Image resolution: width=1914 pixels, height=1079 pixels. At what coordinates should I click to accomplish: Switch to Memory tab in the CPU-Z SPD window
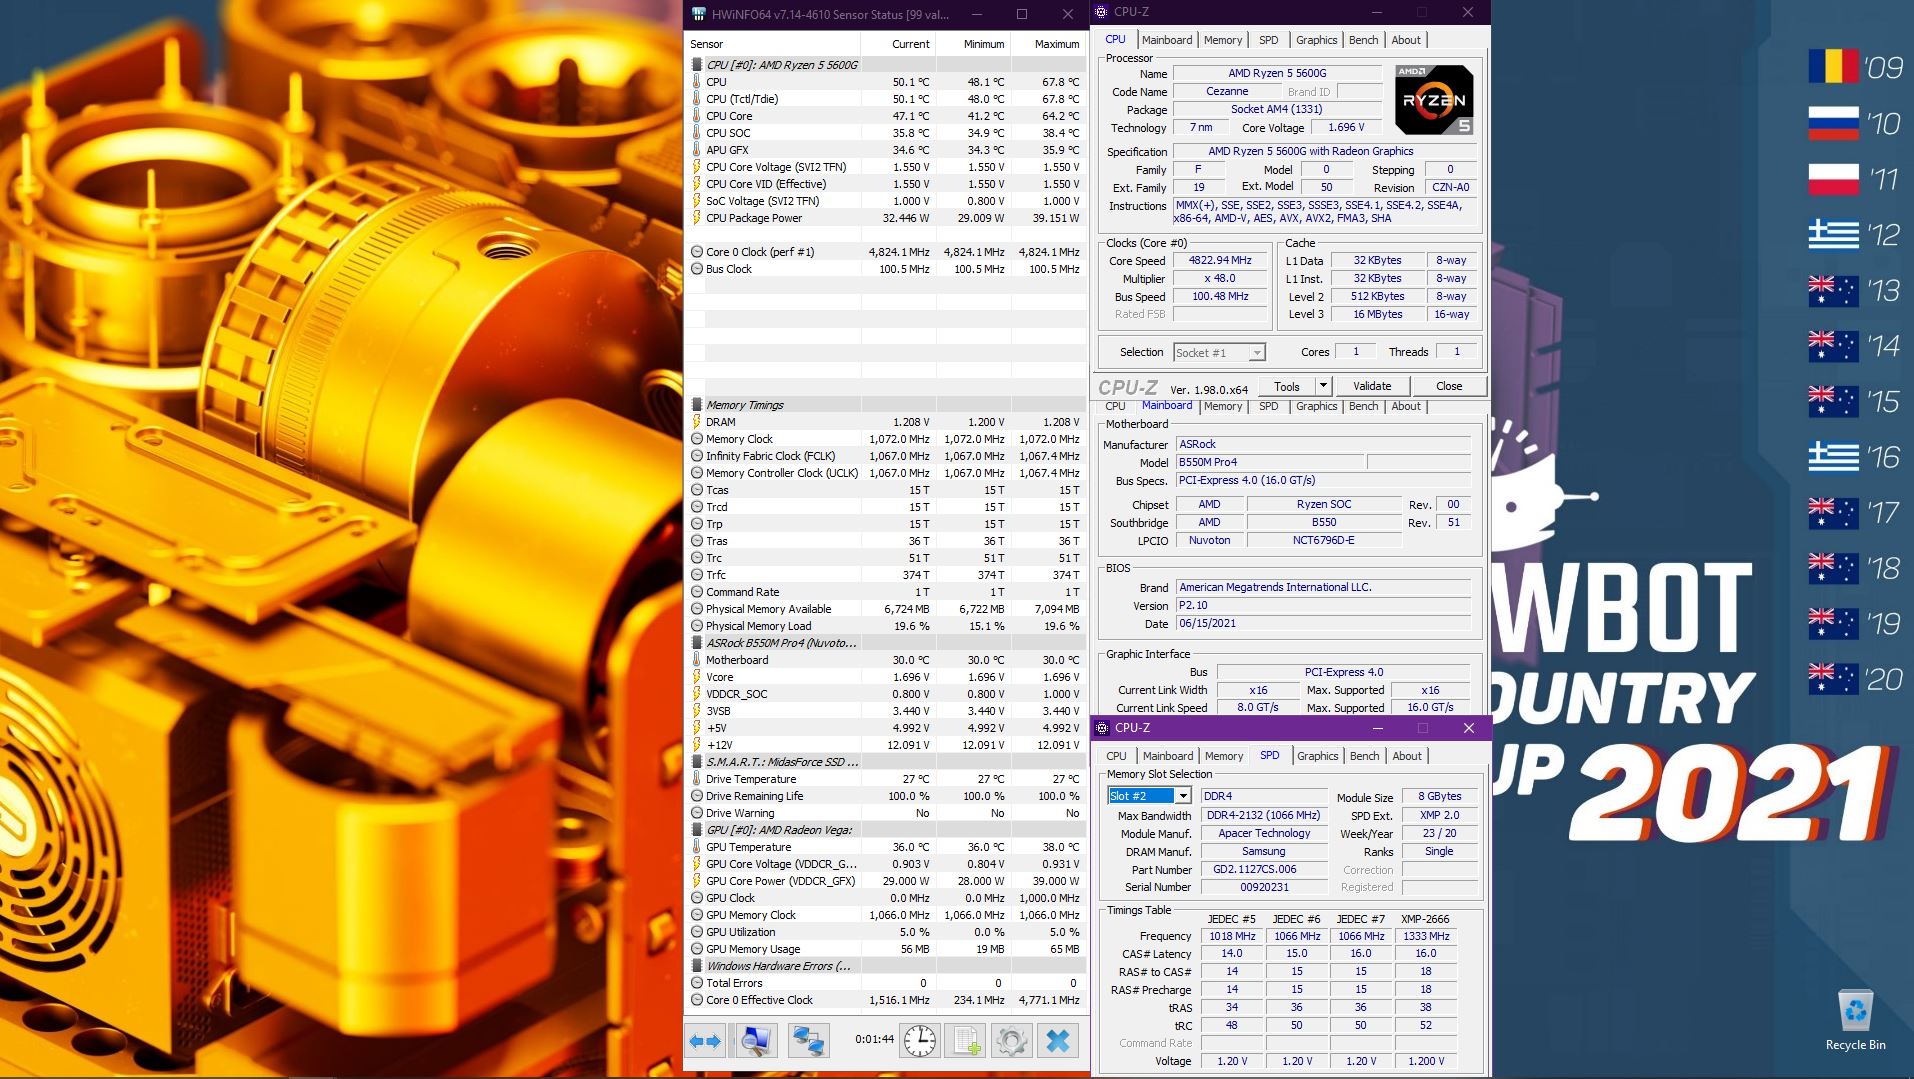[1224, 756]
